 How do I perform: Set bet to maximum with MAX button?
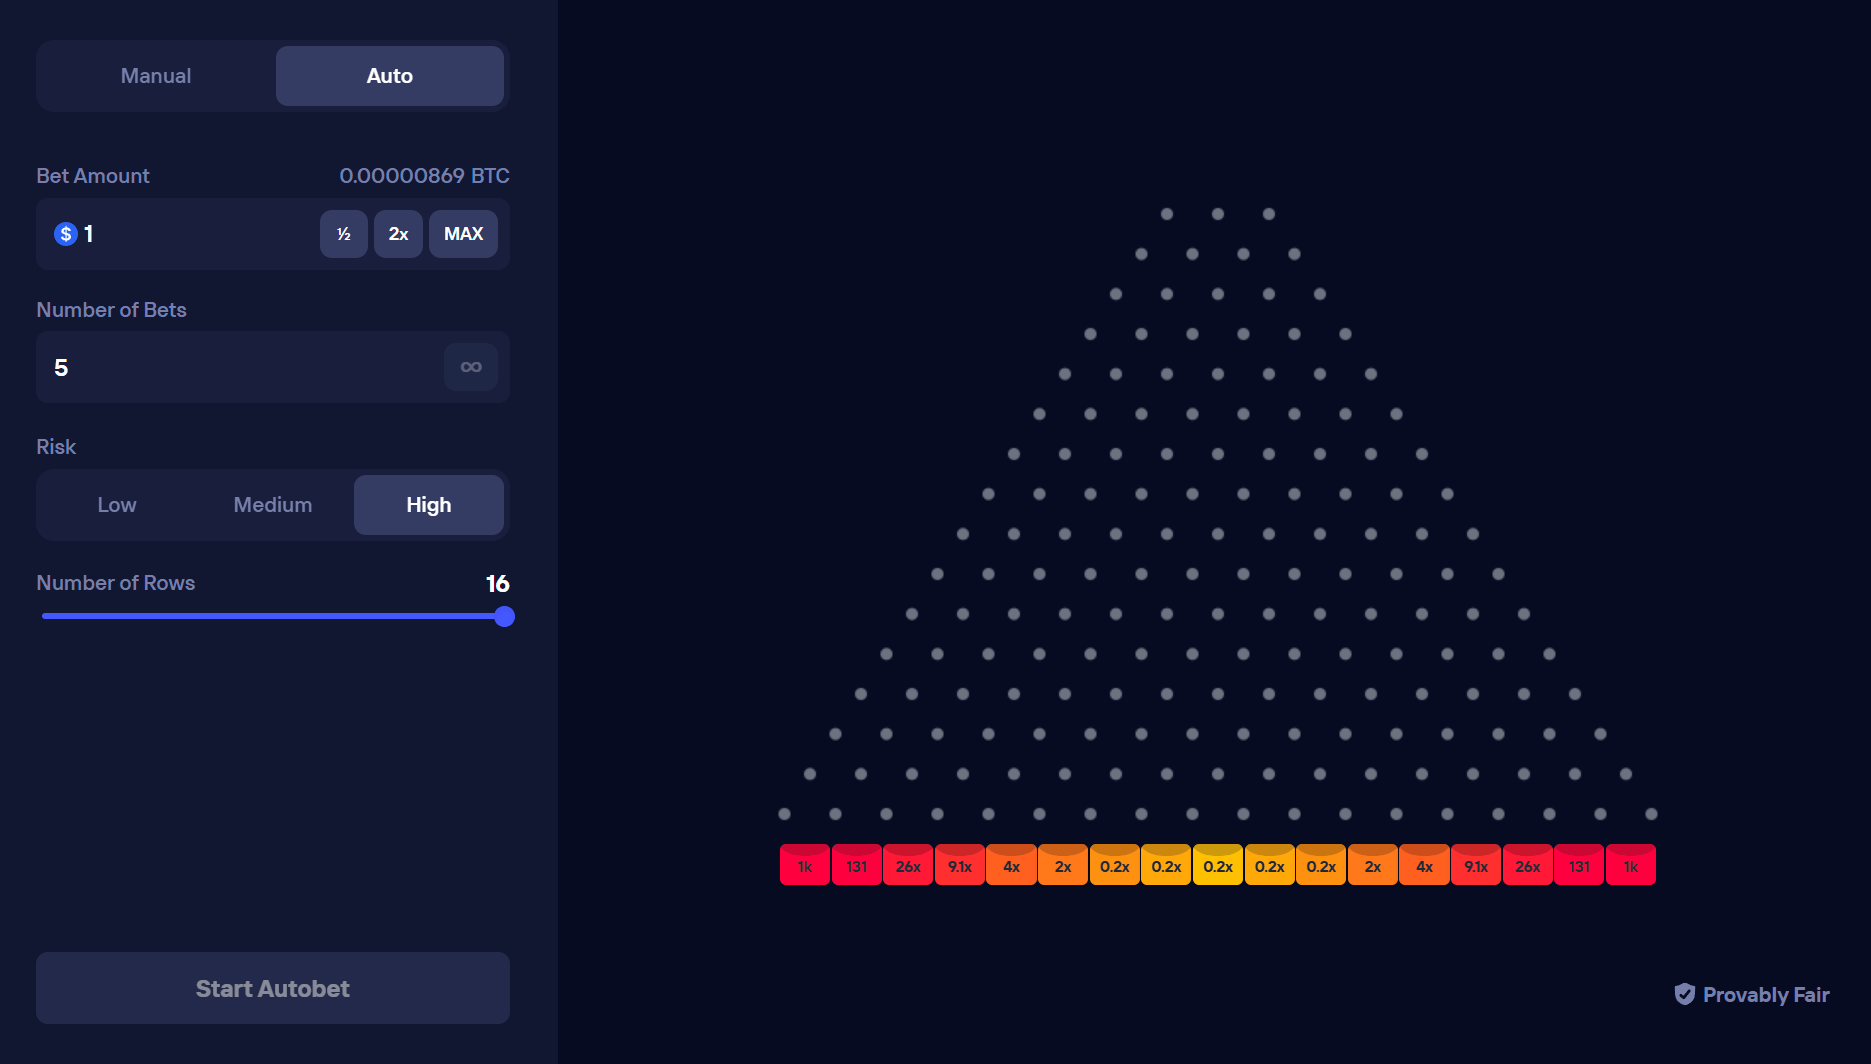pos(463,234)
